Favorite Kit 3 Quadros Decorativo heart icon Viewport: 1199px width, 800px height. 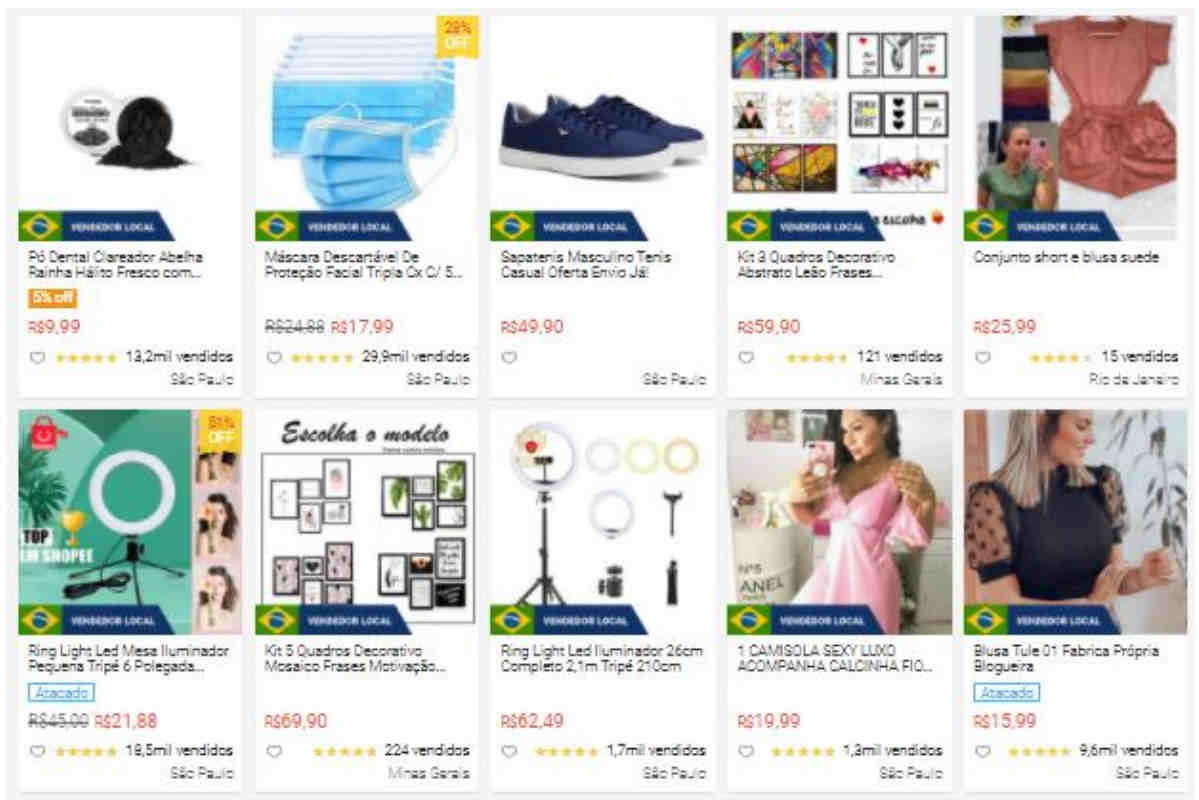pyautogui.click(x=746, y=357)
